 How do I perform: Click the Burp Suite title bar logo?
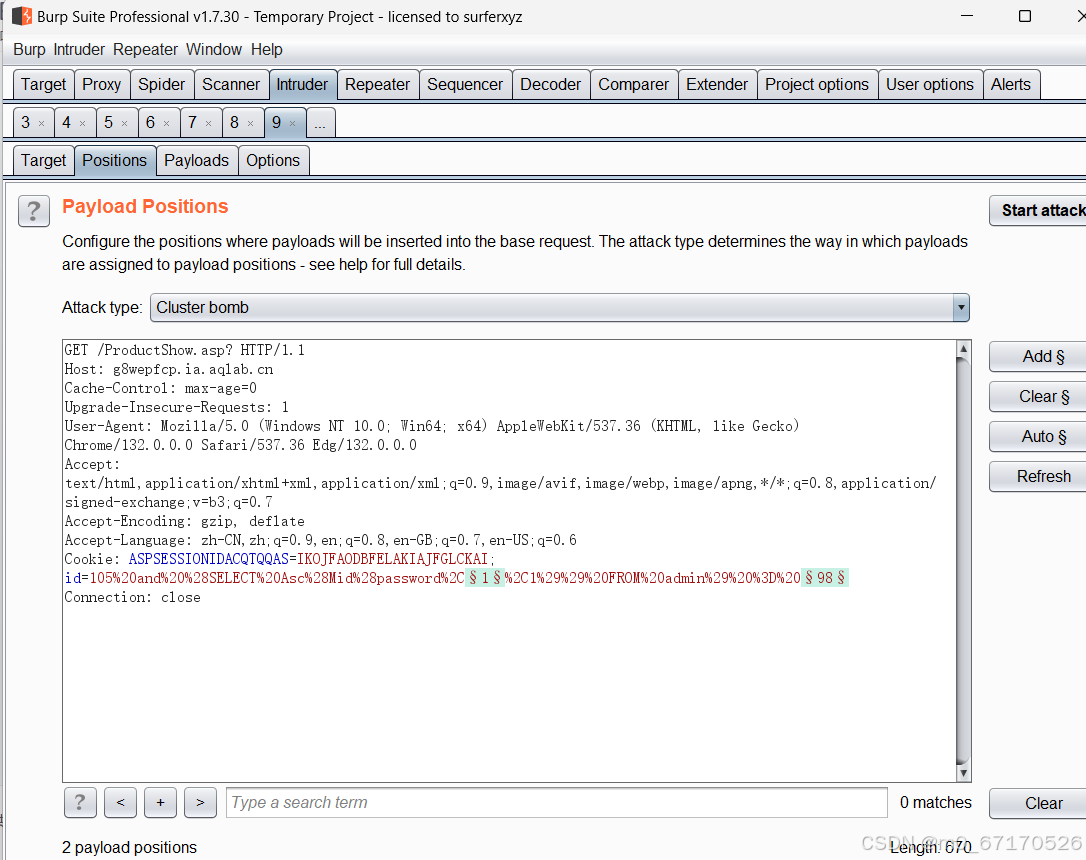pyautogui.click(x=21, y=16)
